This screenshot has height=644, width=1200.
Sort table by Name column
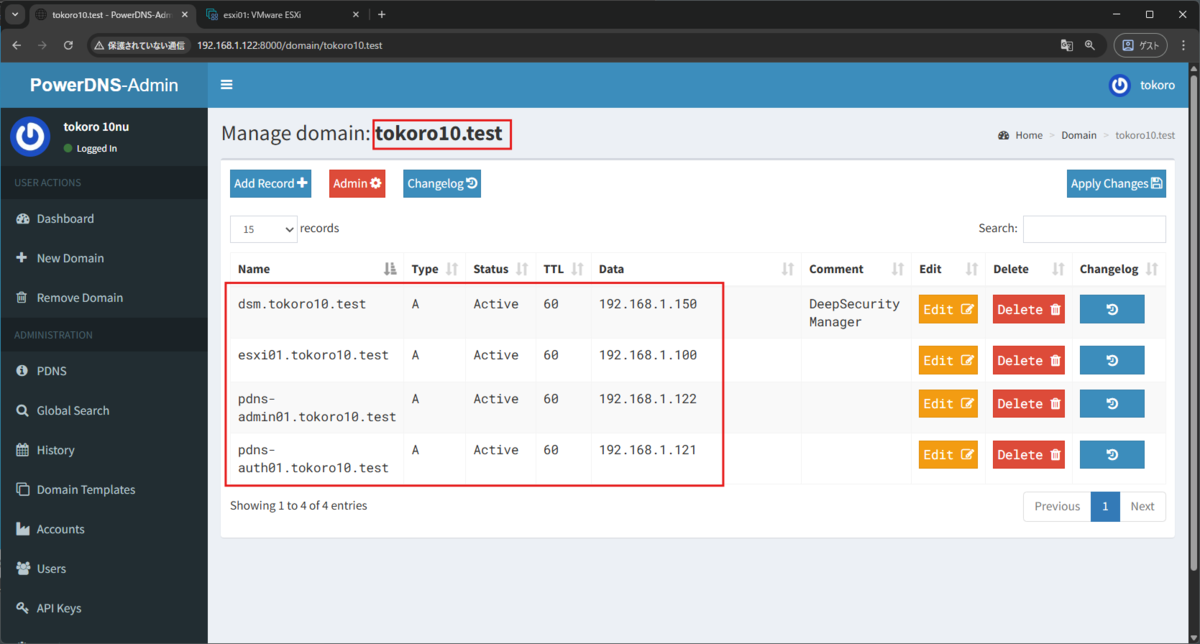point(317,269)
